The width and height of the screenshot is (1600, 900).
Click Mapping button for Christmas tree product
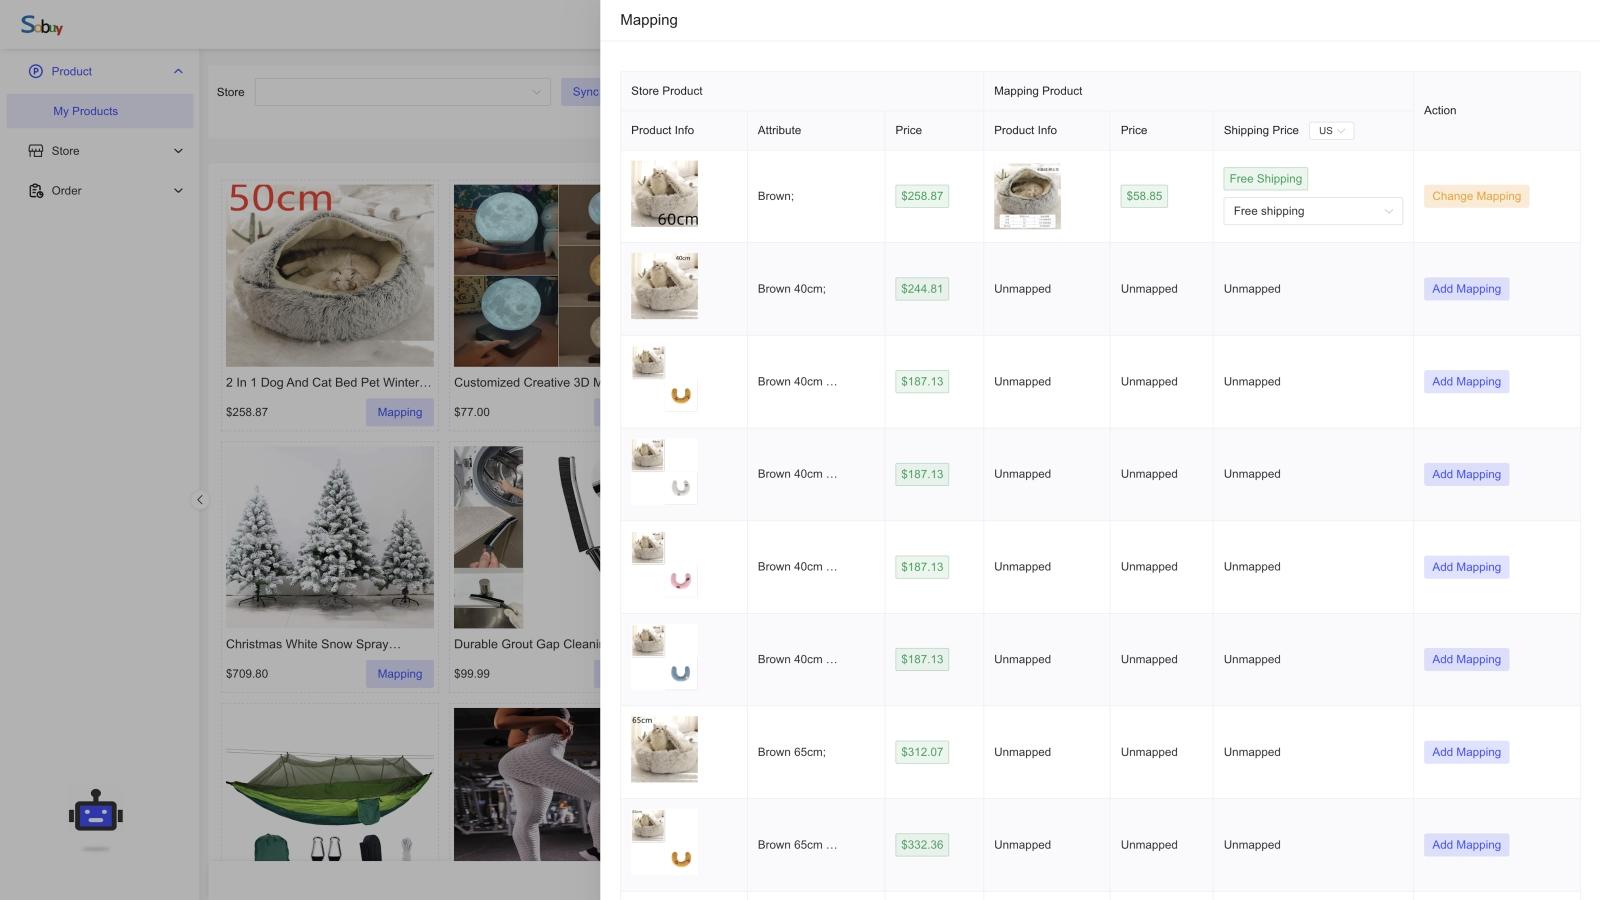(x=400, y=674)
